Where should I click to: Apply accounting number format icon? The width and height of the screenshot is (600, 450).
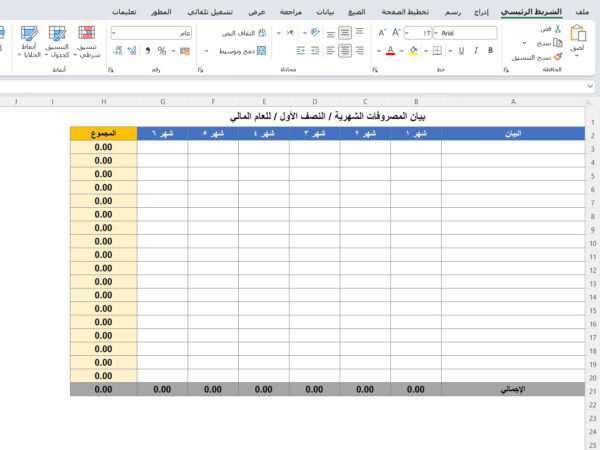pos(185,51)
